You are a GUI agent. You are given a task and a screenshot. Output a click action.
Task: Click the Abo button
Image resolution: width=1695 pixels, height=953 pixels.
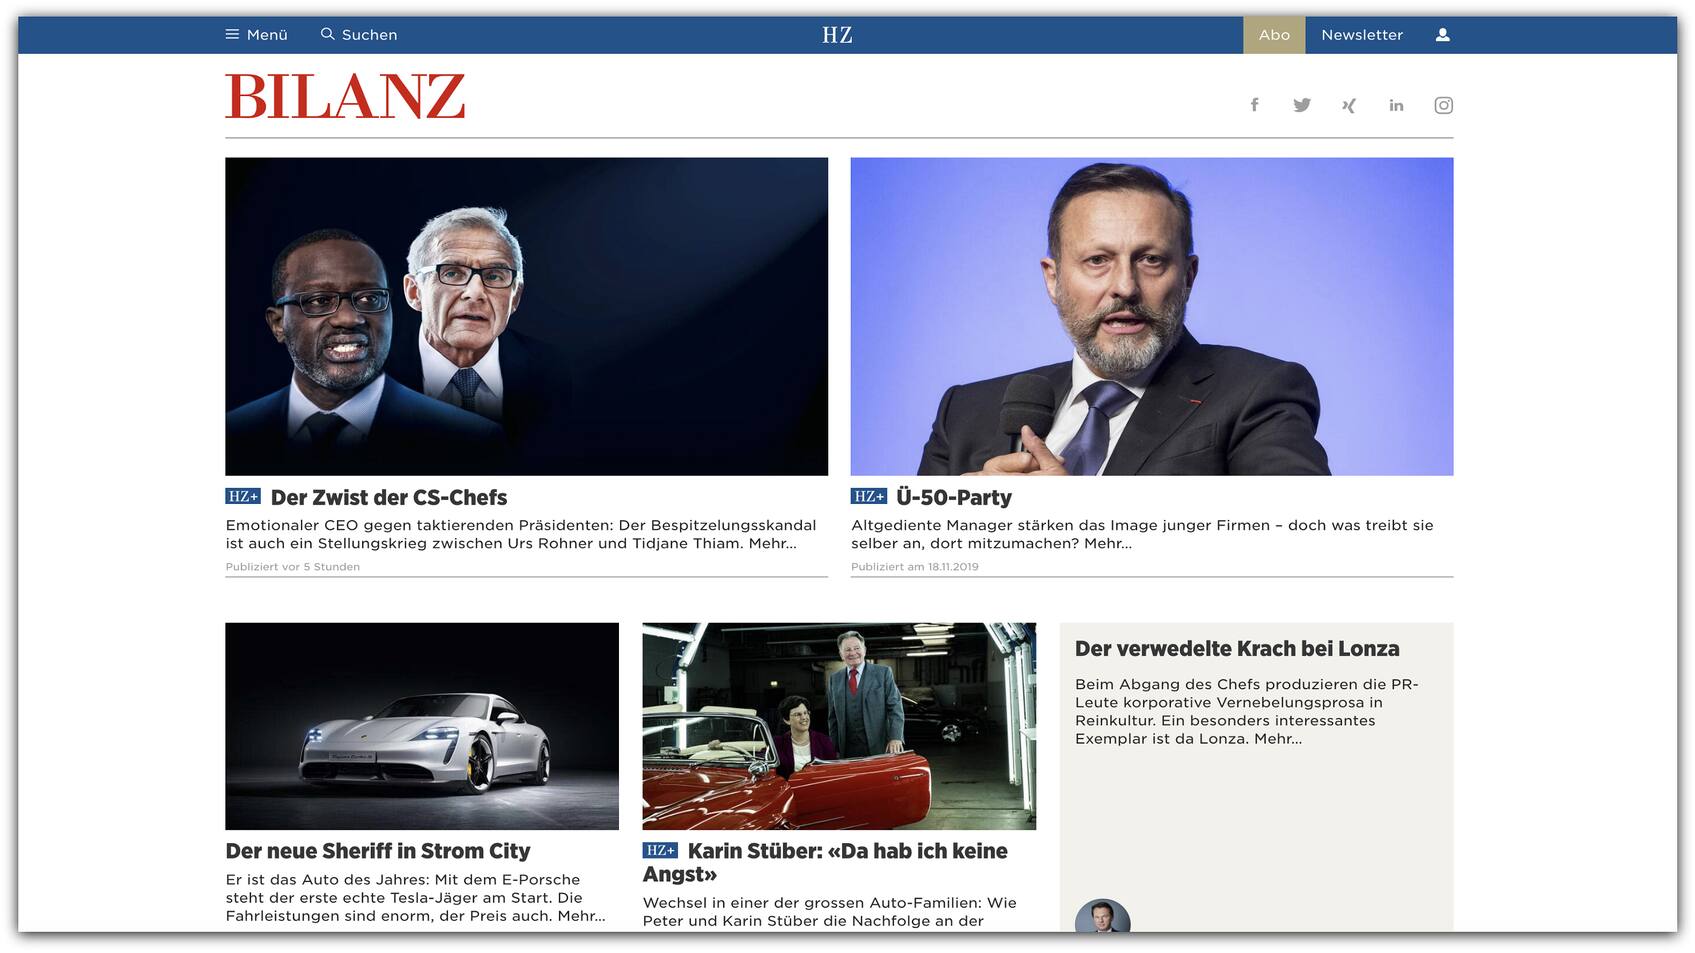1274,35
